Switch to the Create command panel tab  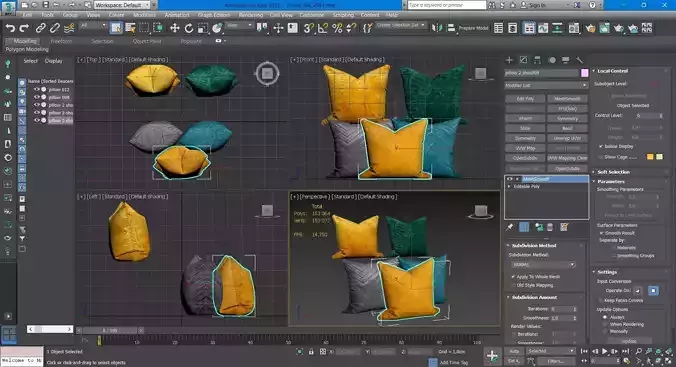point(509,60)
